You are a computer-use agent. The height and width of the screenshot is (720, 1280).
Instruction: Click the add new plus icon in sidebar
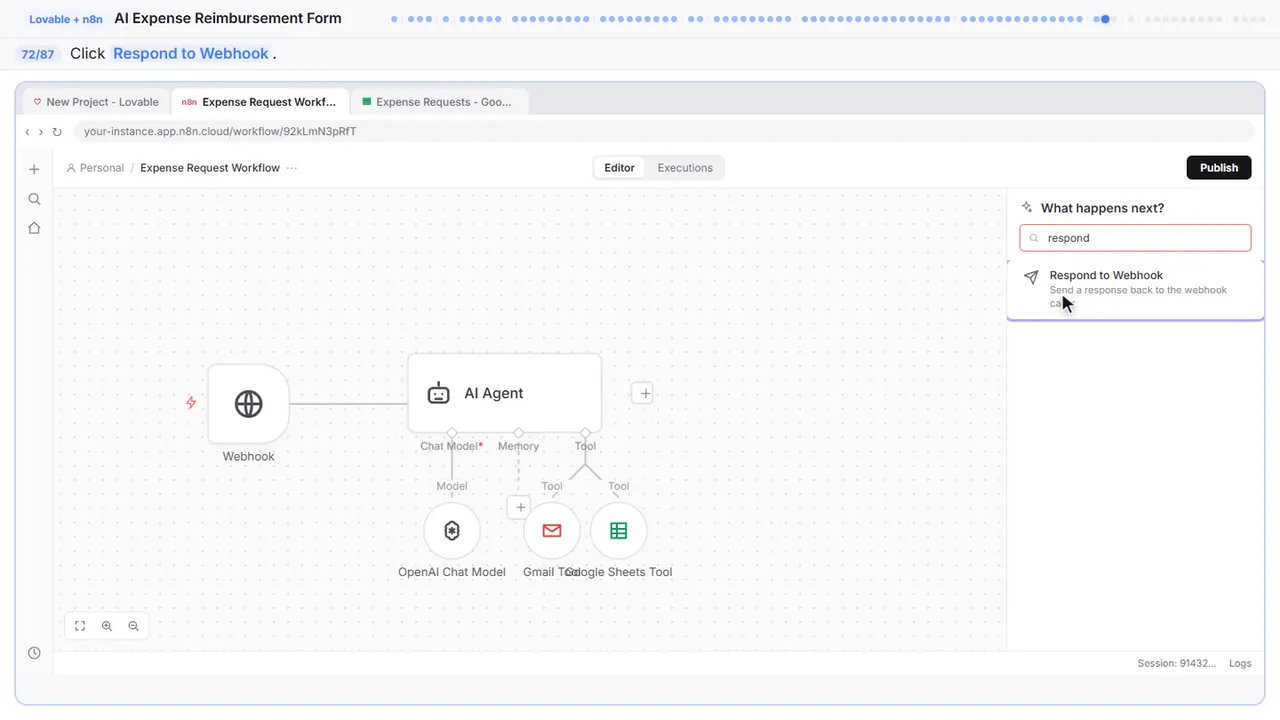[34, 169]
